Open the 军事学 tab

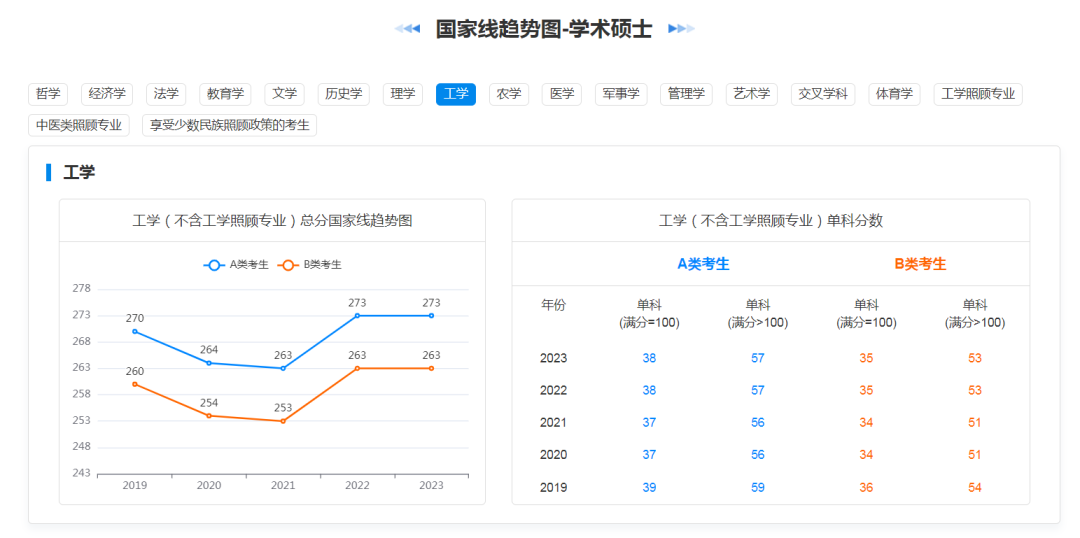[x=621, y=94]
